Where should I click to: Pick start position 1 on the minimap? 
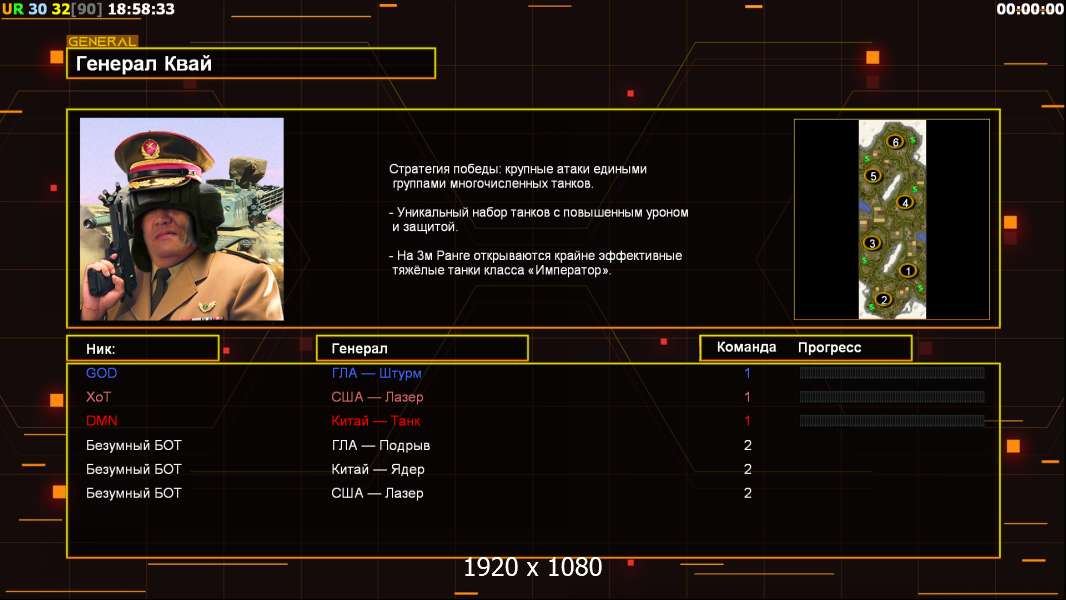click(x=908, y=270)
